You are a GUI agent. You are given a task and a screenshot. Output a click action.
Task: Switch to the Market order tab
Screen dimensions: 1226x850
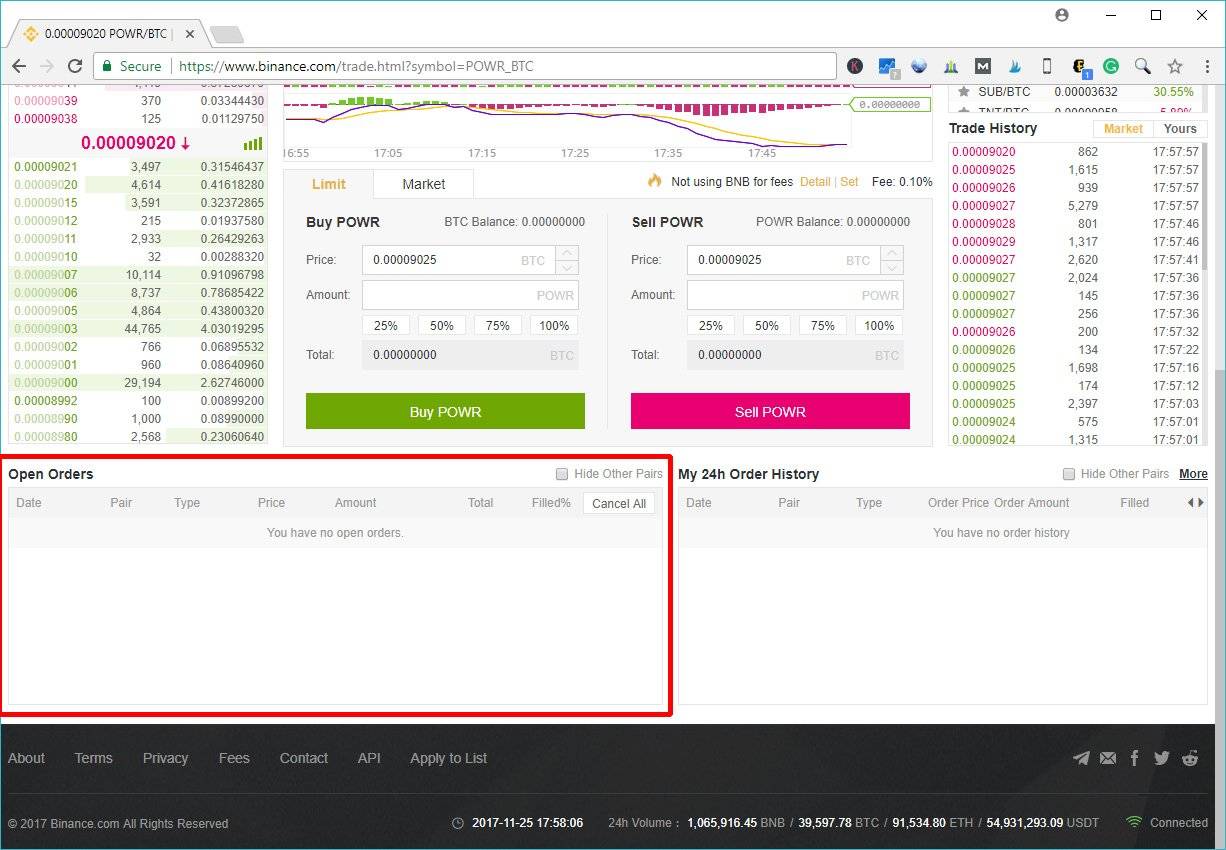424,184
